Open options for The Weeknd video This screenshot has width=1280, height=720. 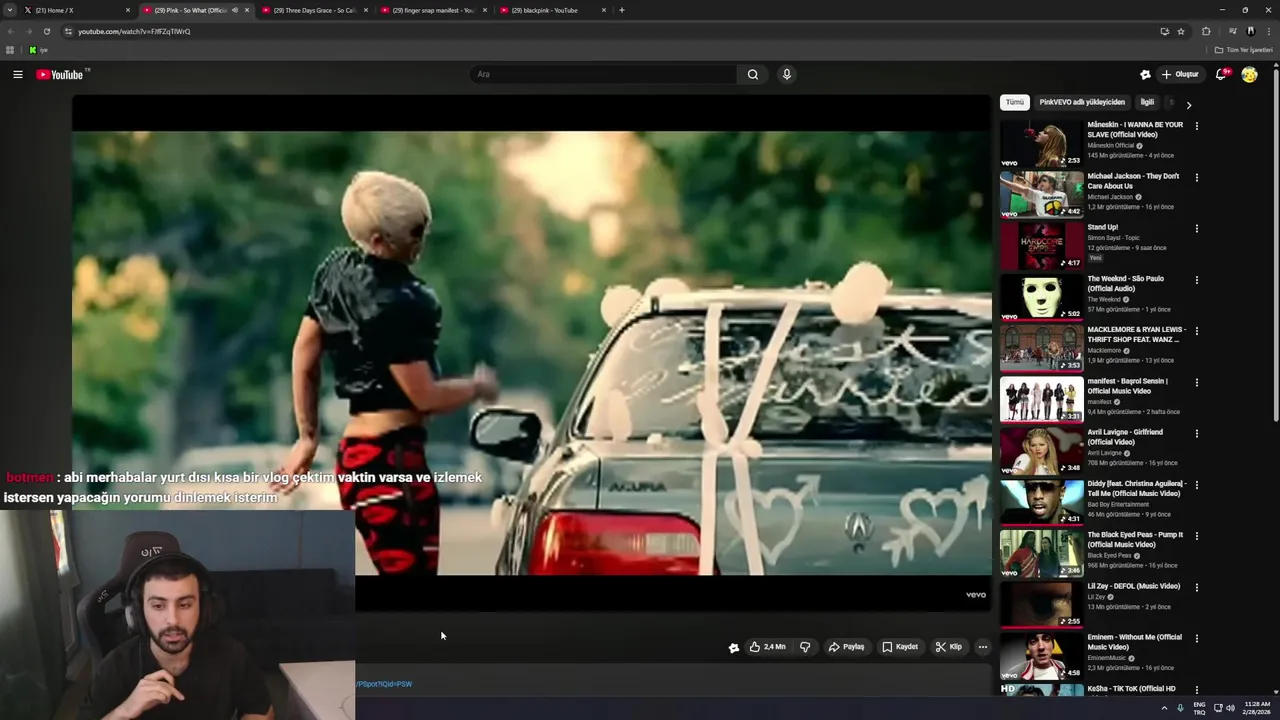[x=1197, y=280]
